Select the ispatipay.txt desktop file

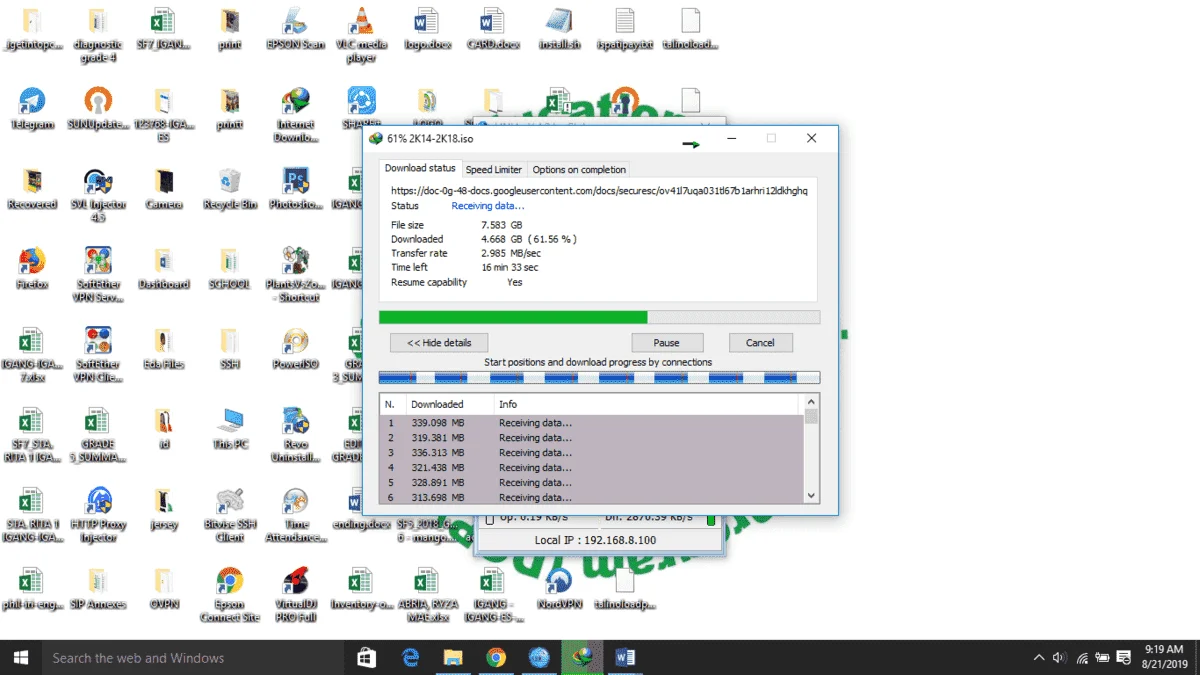tap(624, 30)
